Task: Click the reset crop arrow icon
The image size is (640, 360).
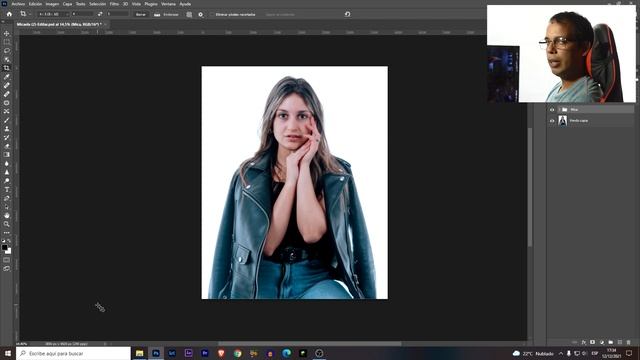Action: pos(347,14)
